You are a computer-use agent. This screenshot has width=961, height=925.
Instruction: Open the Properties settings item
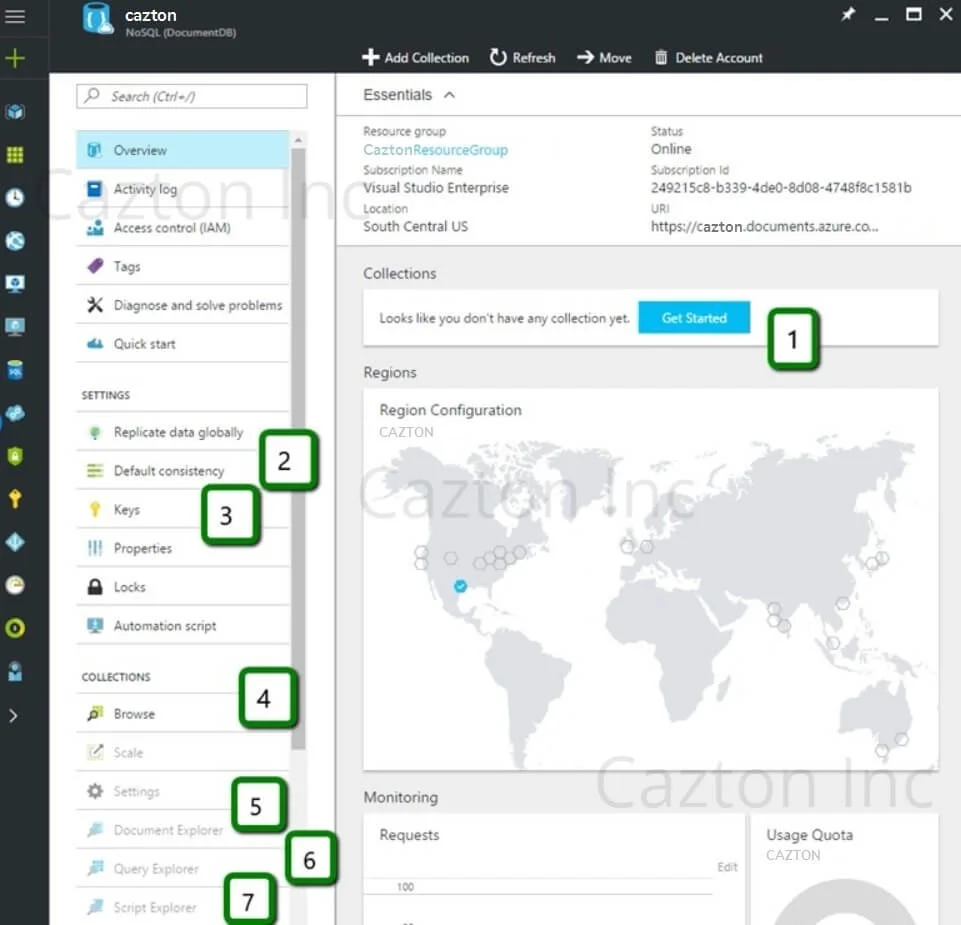click(183, 548)
